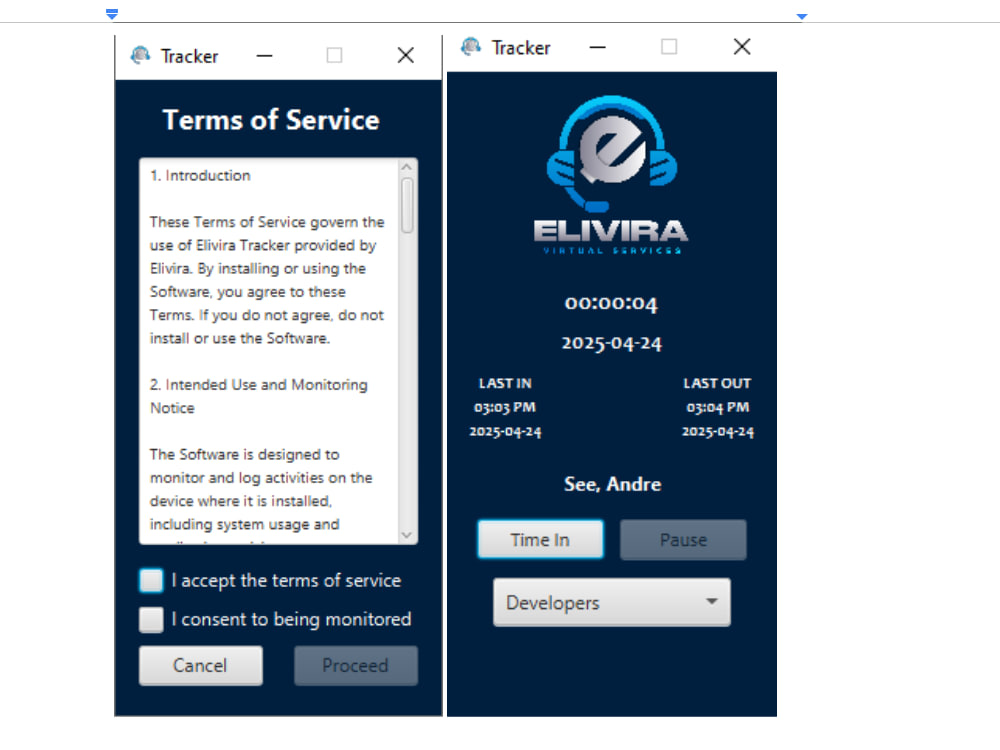This screenshot has height=750, width=1000.
Task: Click the Tracker icon in timer window title
Action: [x=471, y=47]
